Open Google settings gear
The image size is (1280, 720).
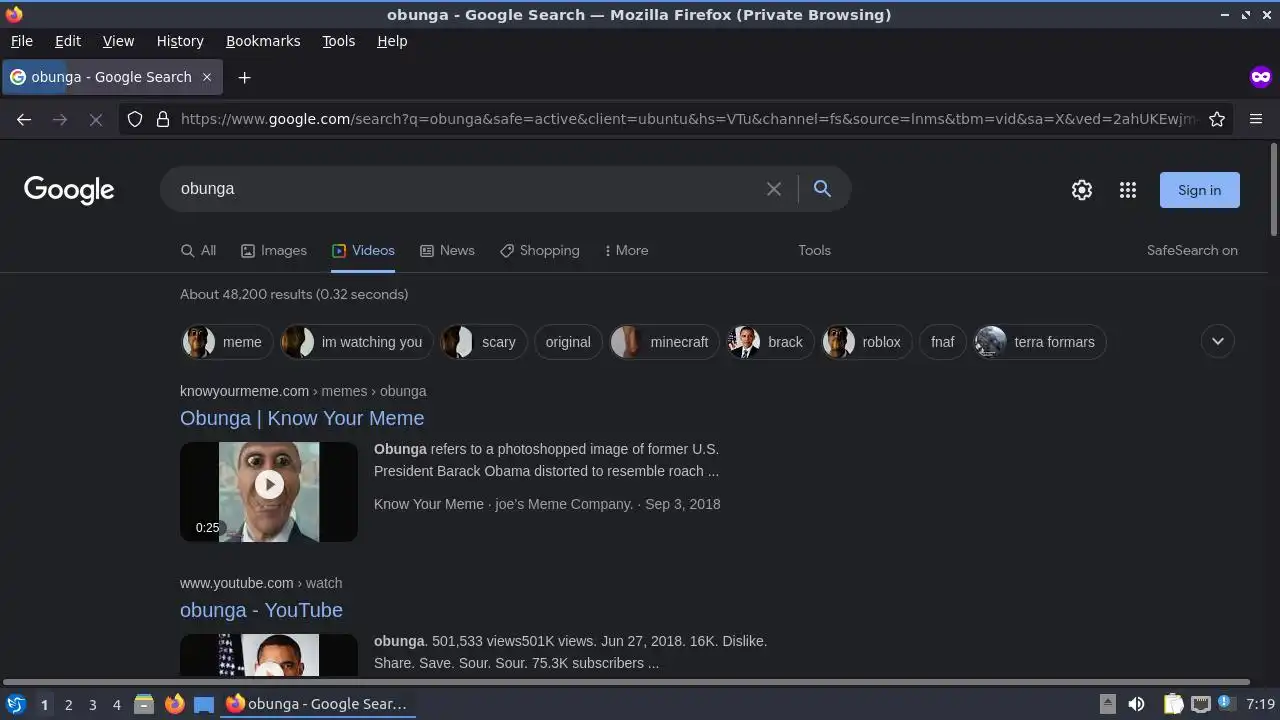point(1082,190)
